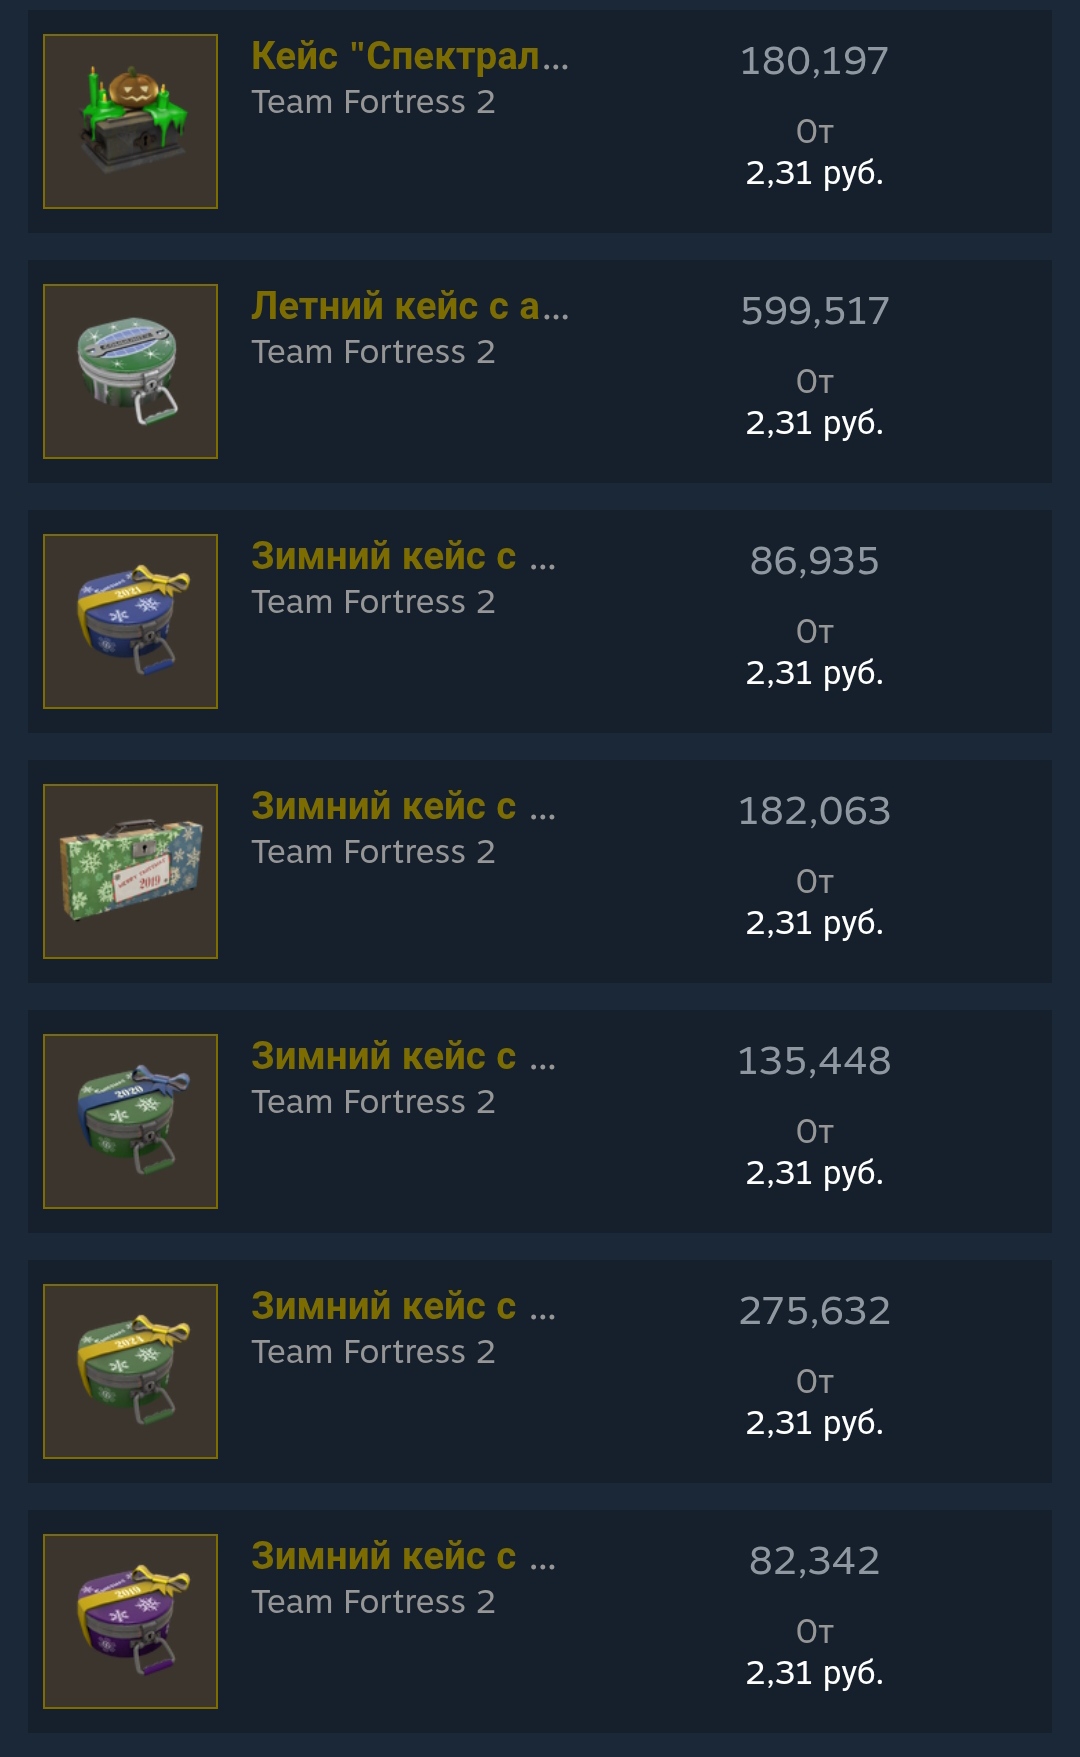Open Зимний кейс title with 275,632 listings

click(x=403, y=1306)
